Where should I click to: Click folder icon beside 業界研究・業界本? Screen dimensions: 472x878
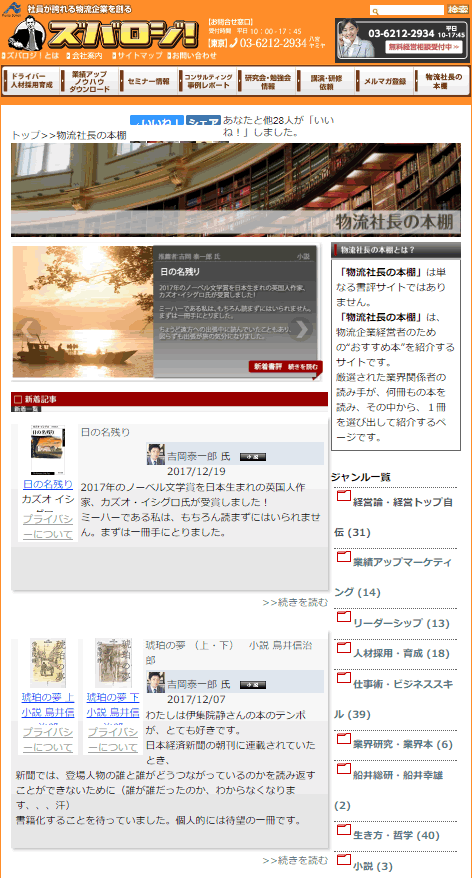344,739
